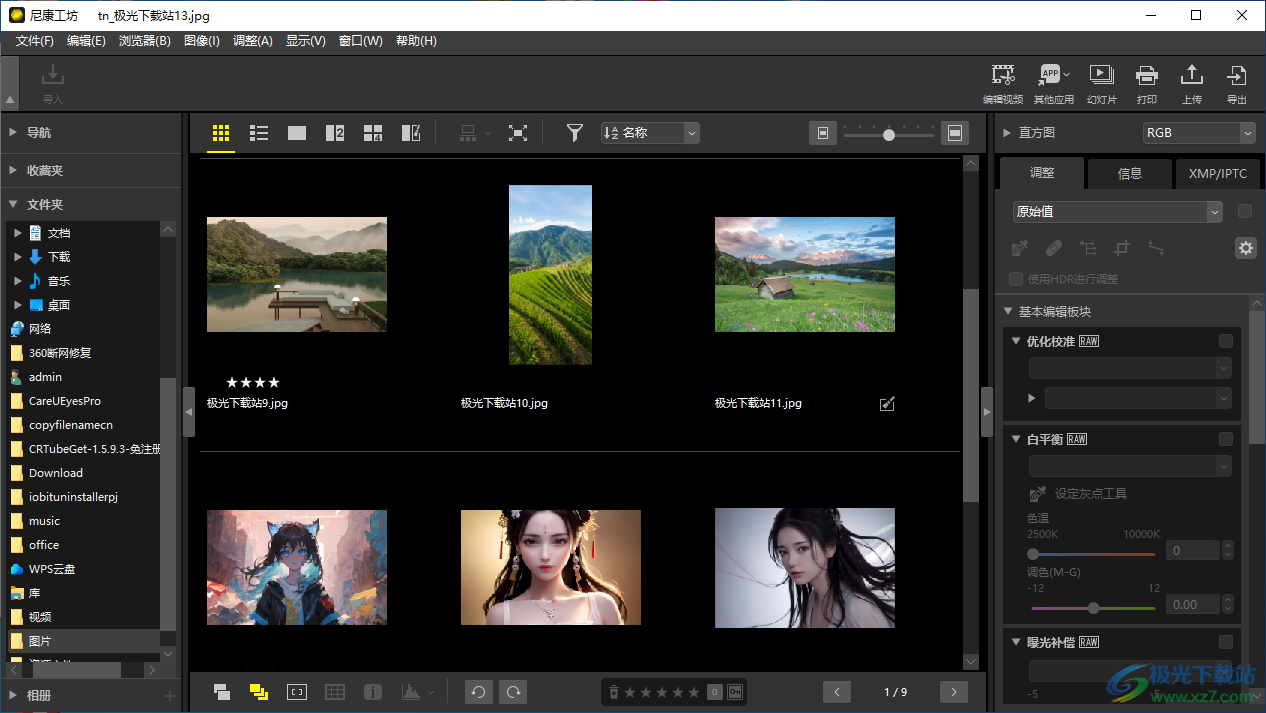Enter full screen view
Viewport: 1266px width, 713px height.
pos(518,133)
